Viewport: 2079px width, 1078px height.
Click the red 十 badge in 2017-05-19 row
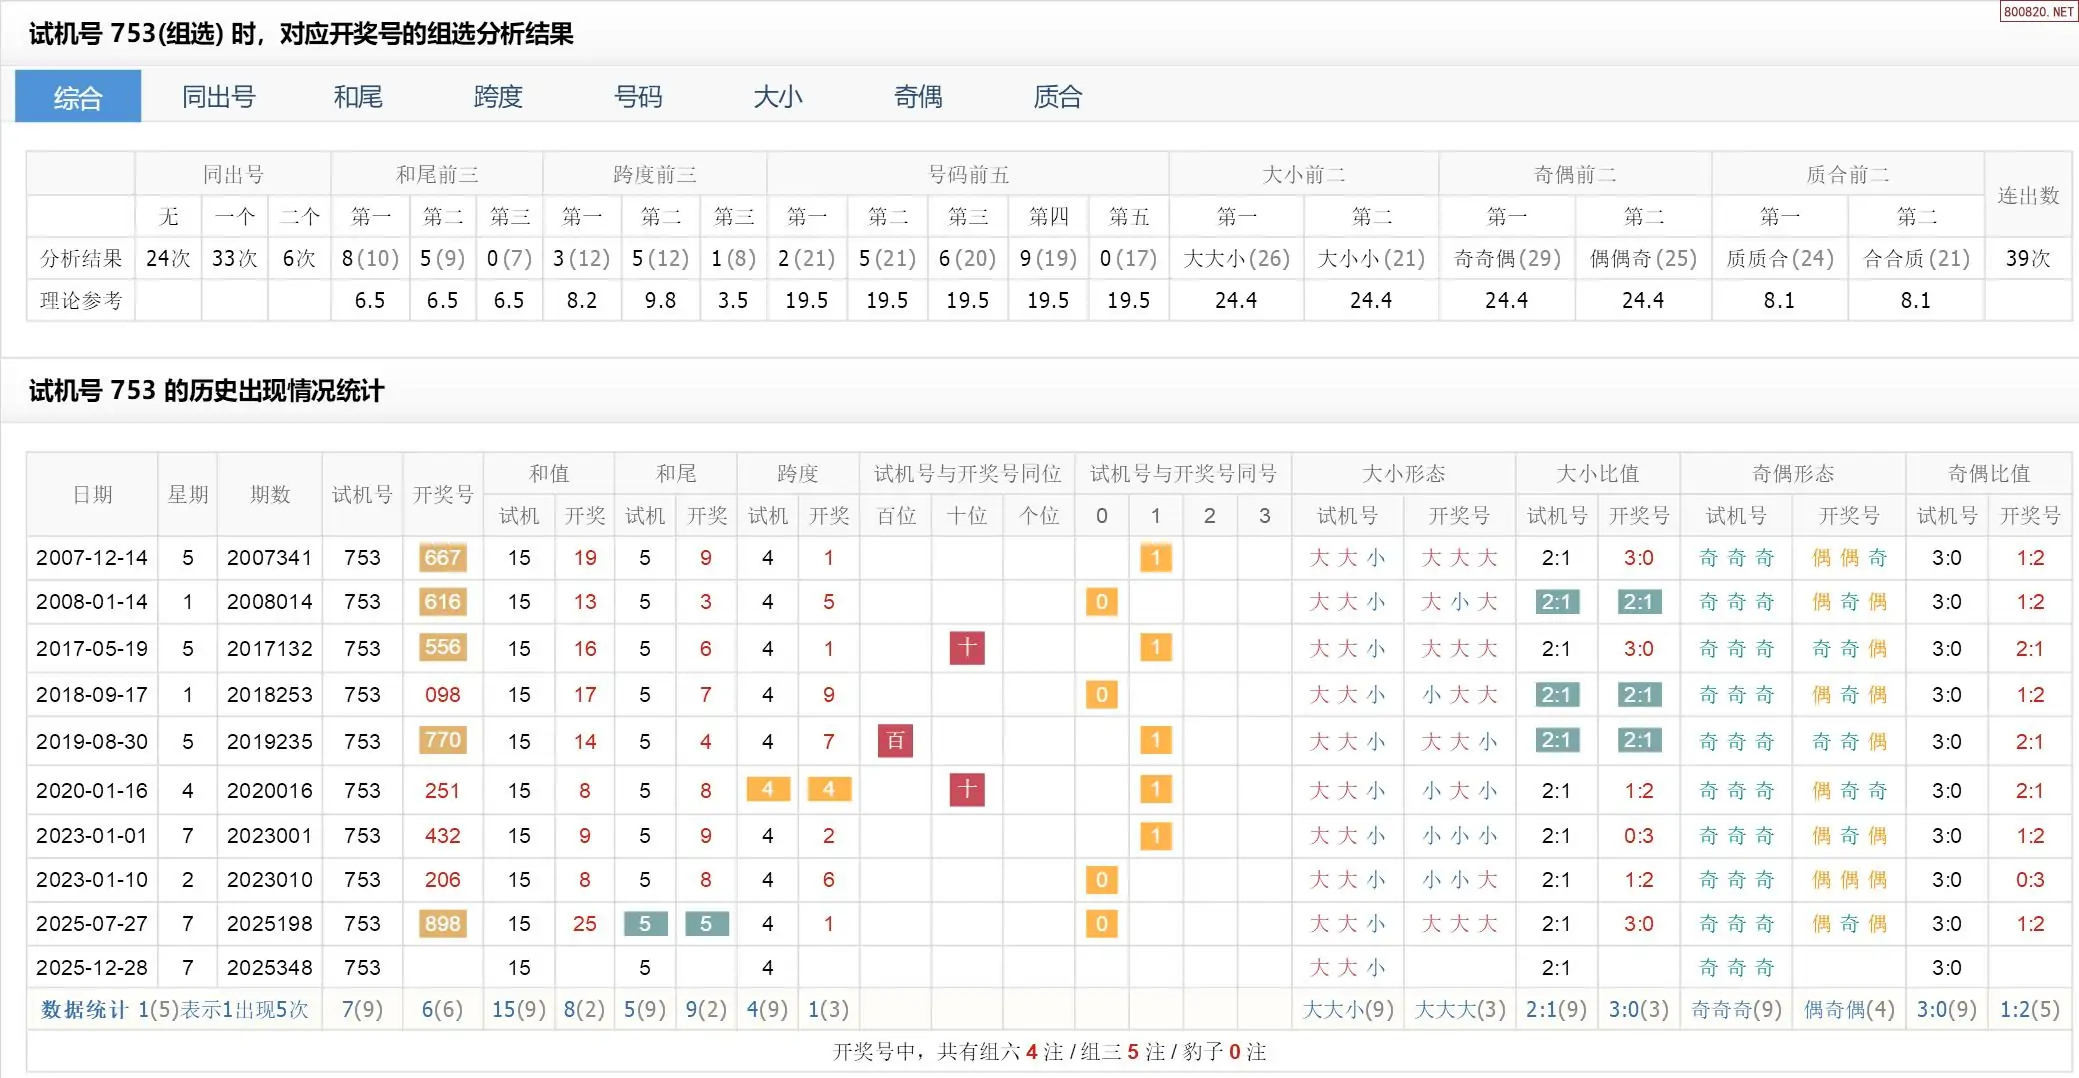click(x=967, y=648)
